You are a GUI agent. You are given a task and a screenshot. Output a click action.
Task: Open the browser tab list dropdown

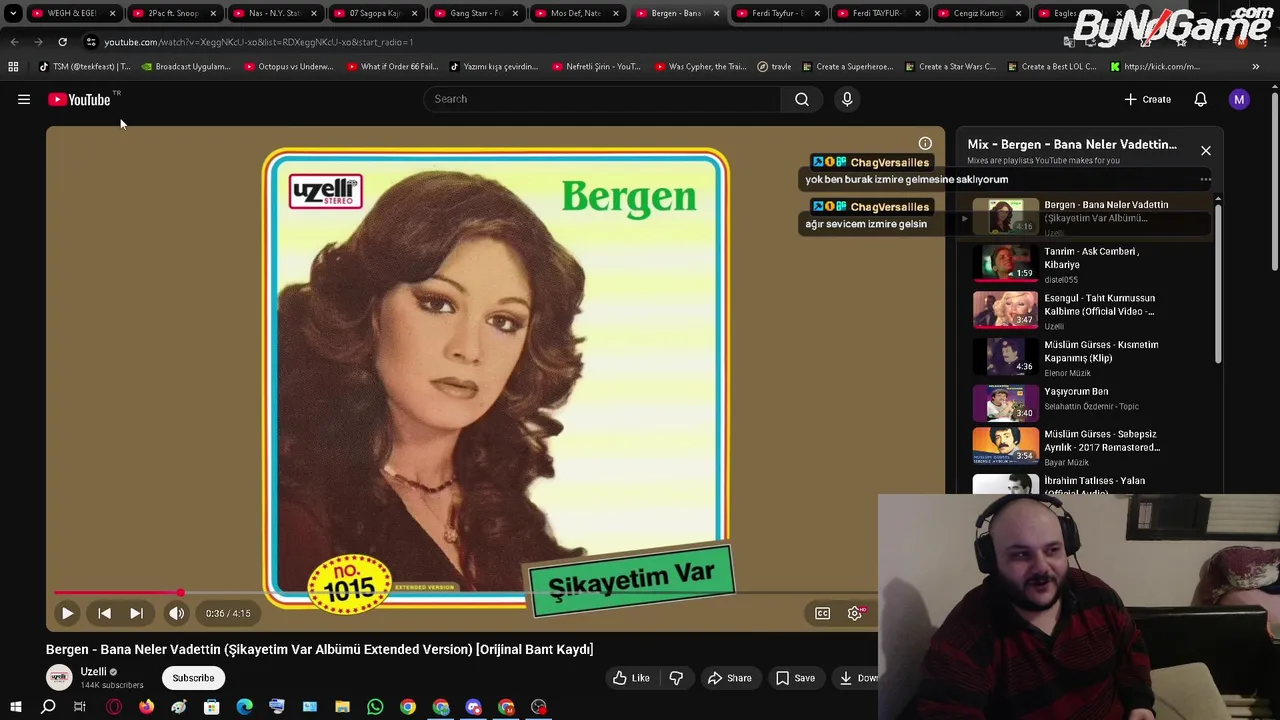pyautogui.click(x=13, y=13)
